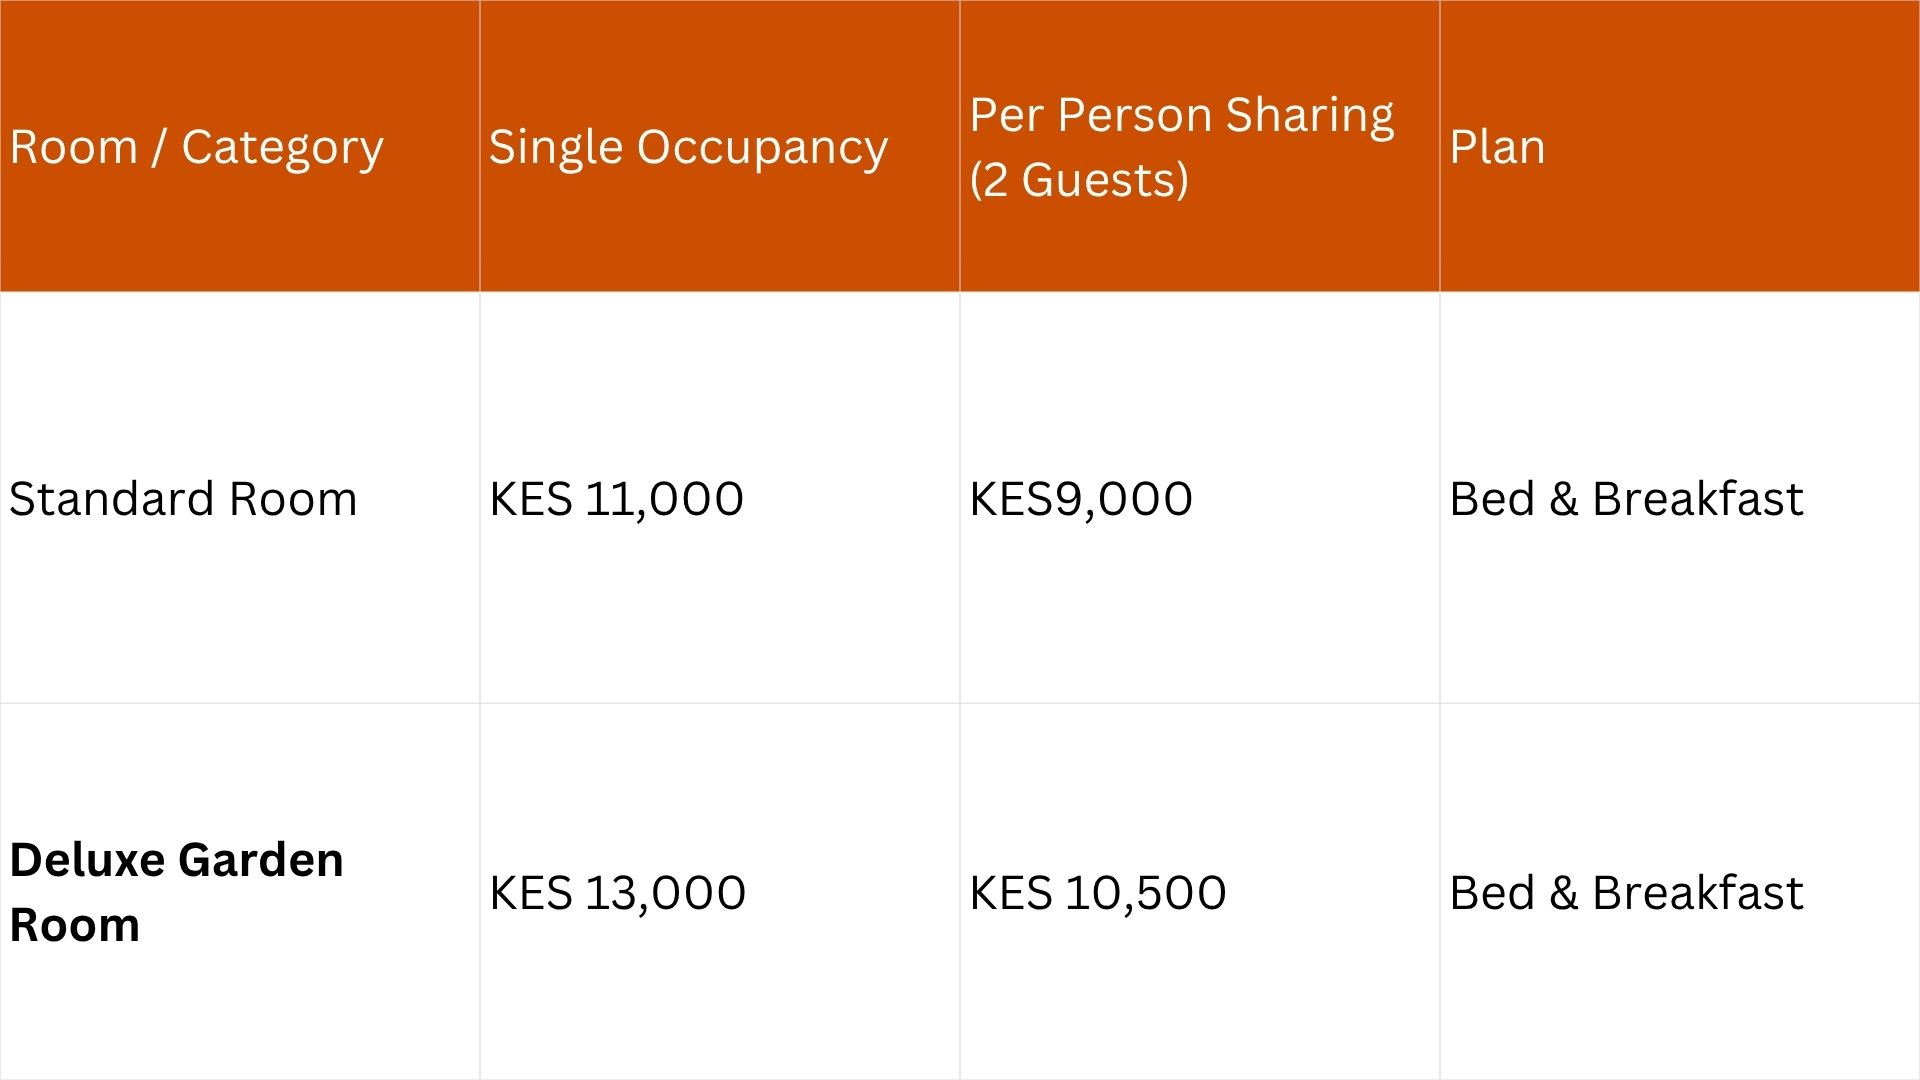Select Bed & Breakfast in Standard Room row
This screenshot has height=1080, width=1920.
pos(1626,499)
